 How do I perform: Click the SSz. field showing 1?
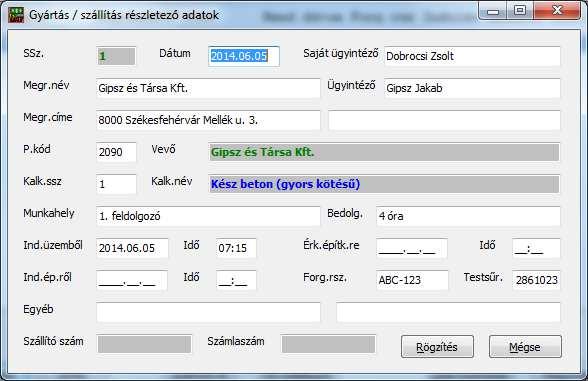tap(117, 56)
